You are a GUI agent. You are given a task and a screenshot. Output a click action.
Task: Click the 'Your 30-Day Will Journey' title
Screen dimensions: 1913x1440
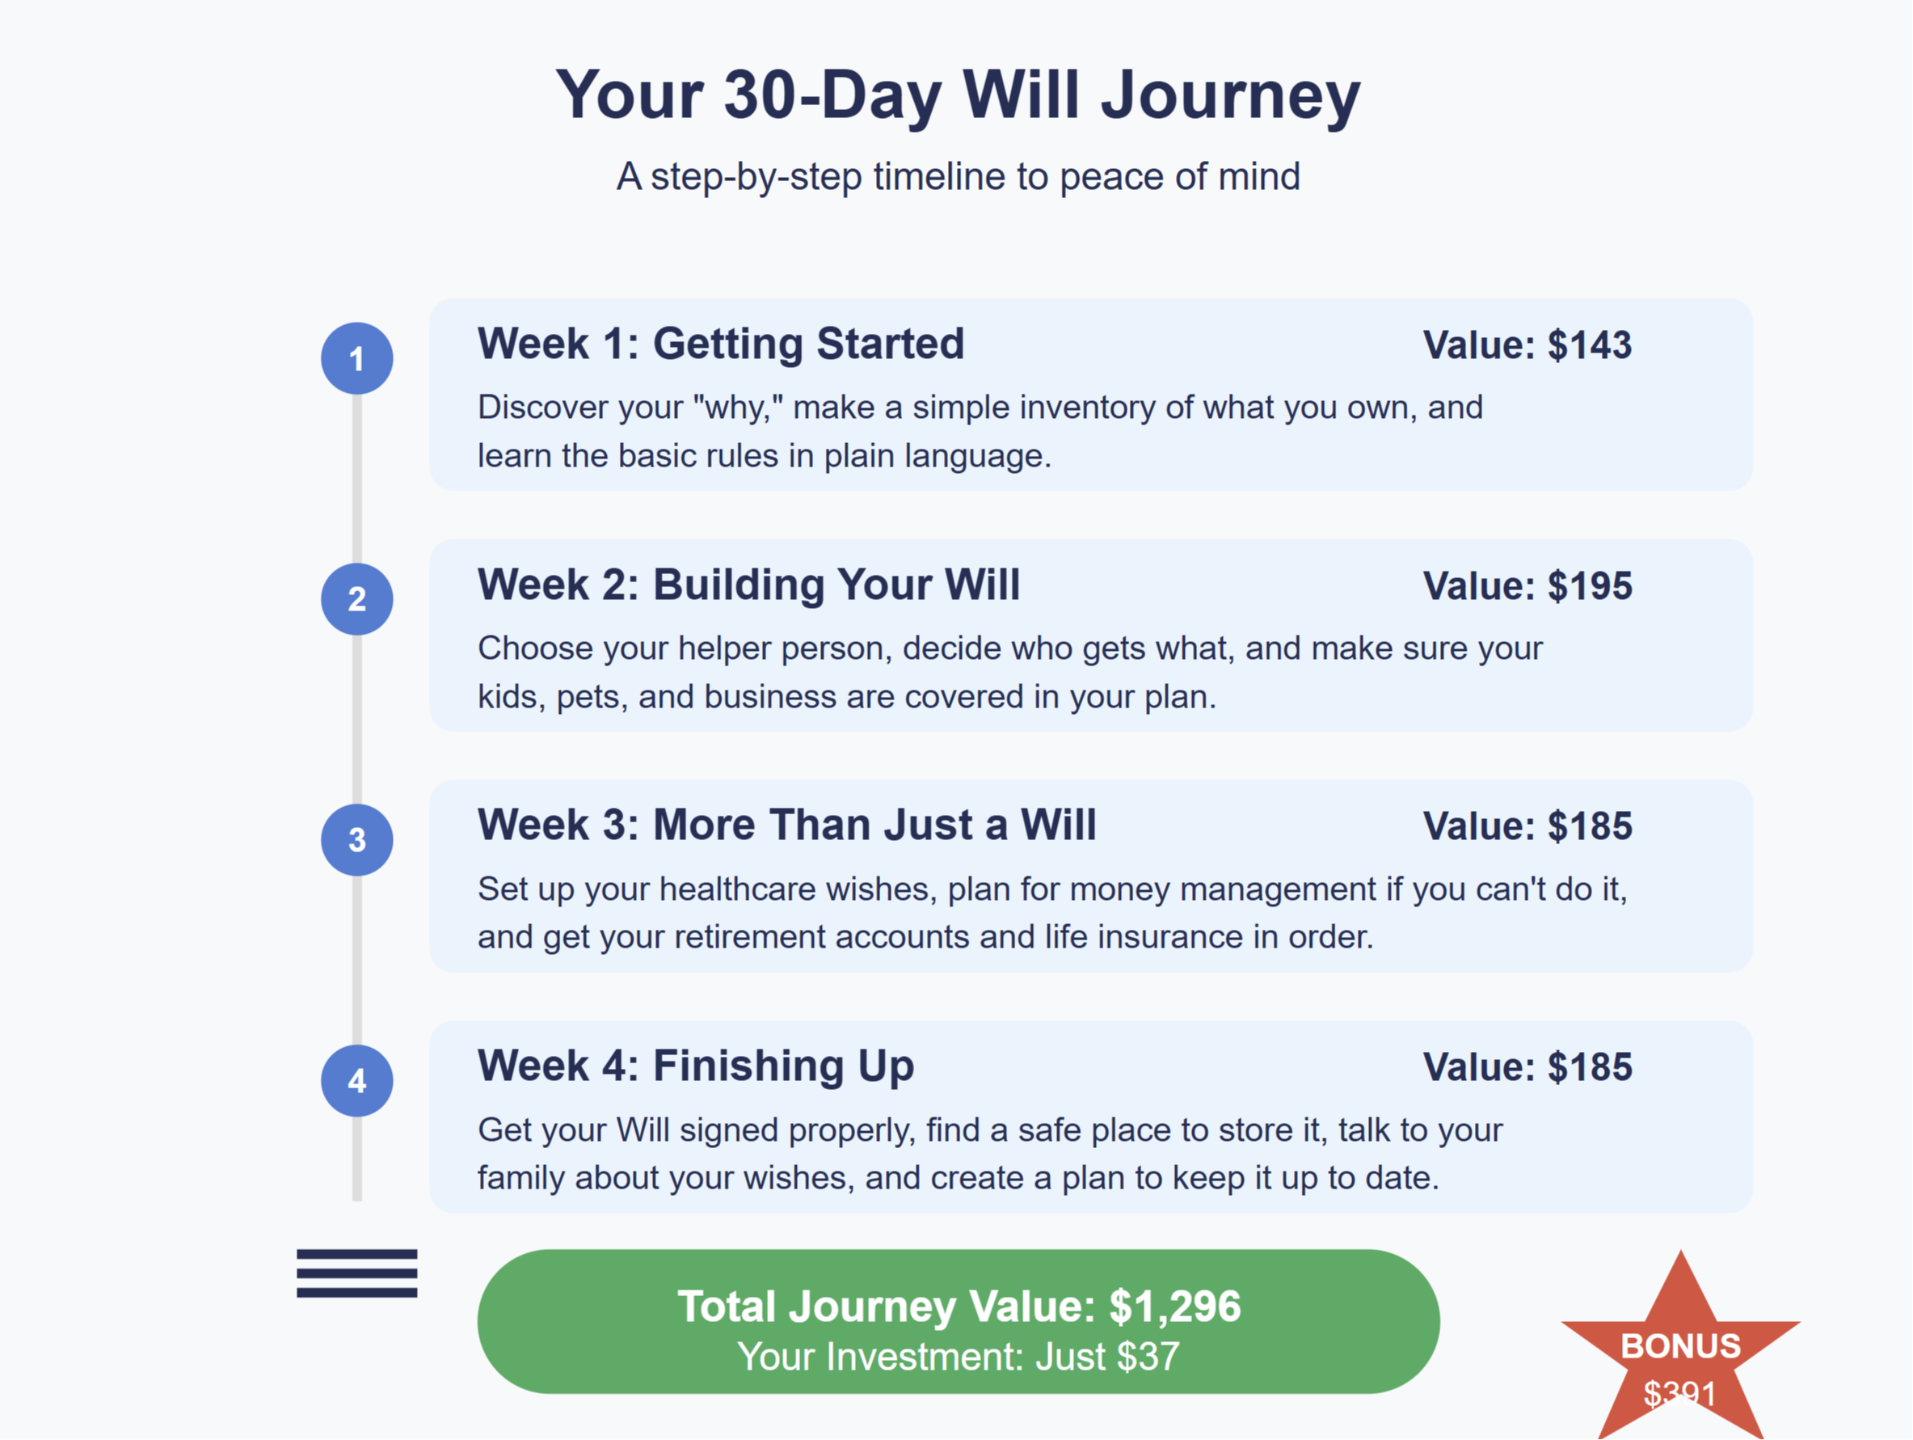(958, 95)
